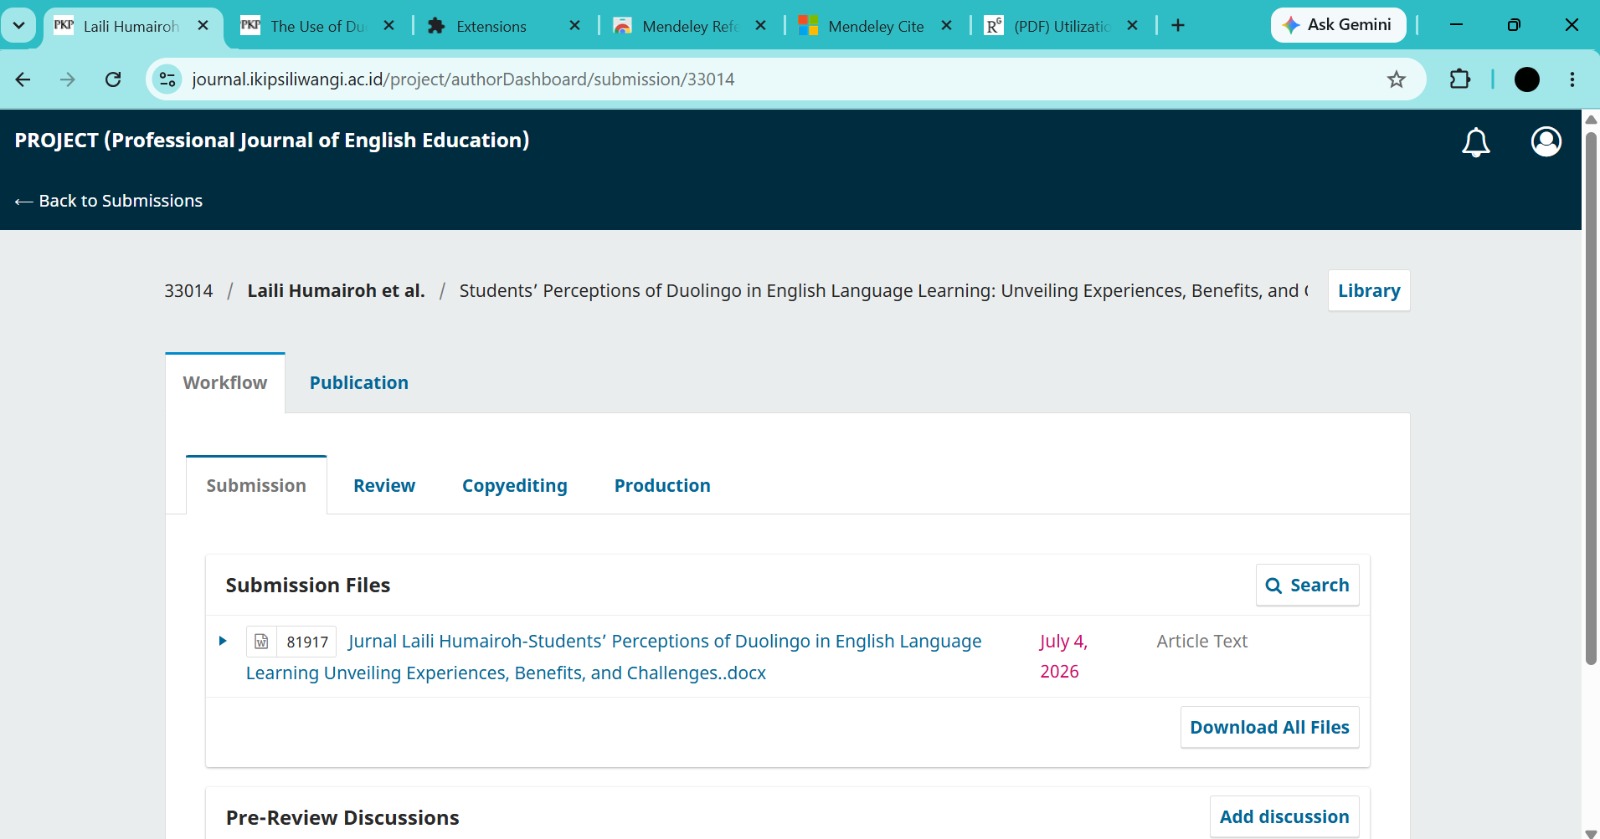Screen dimensions: 1600x839
Task: Open the Production stage tab
Action: [x=662, y=486]
